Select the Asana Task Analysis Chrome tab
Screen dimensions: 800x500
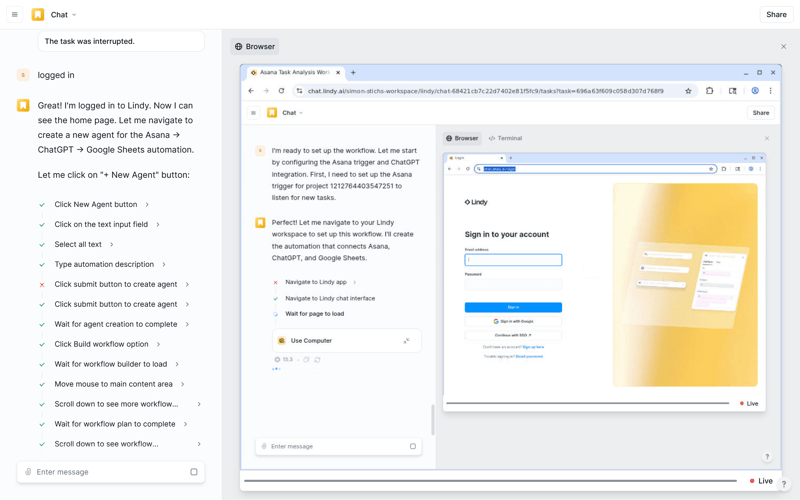pos(293,73)
